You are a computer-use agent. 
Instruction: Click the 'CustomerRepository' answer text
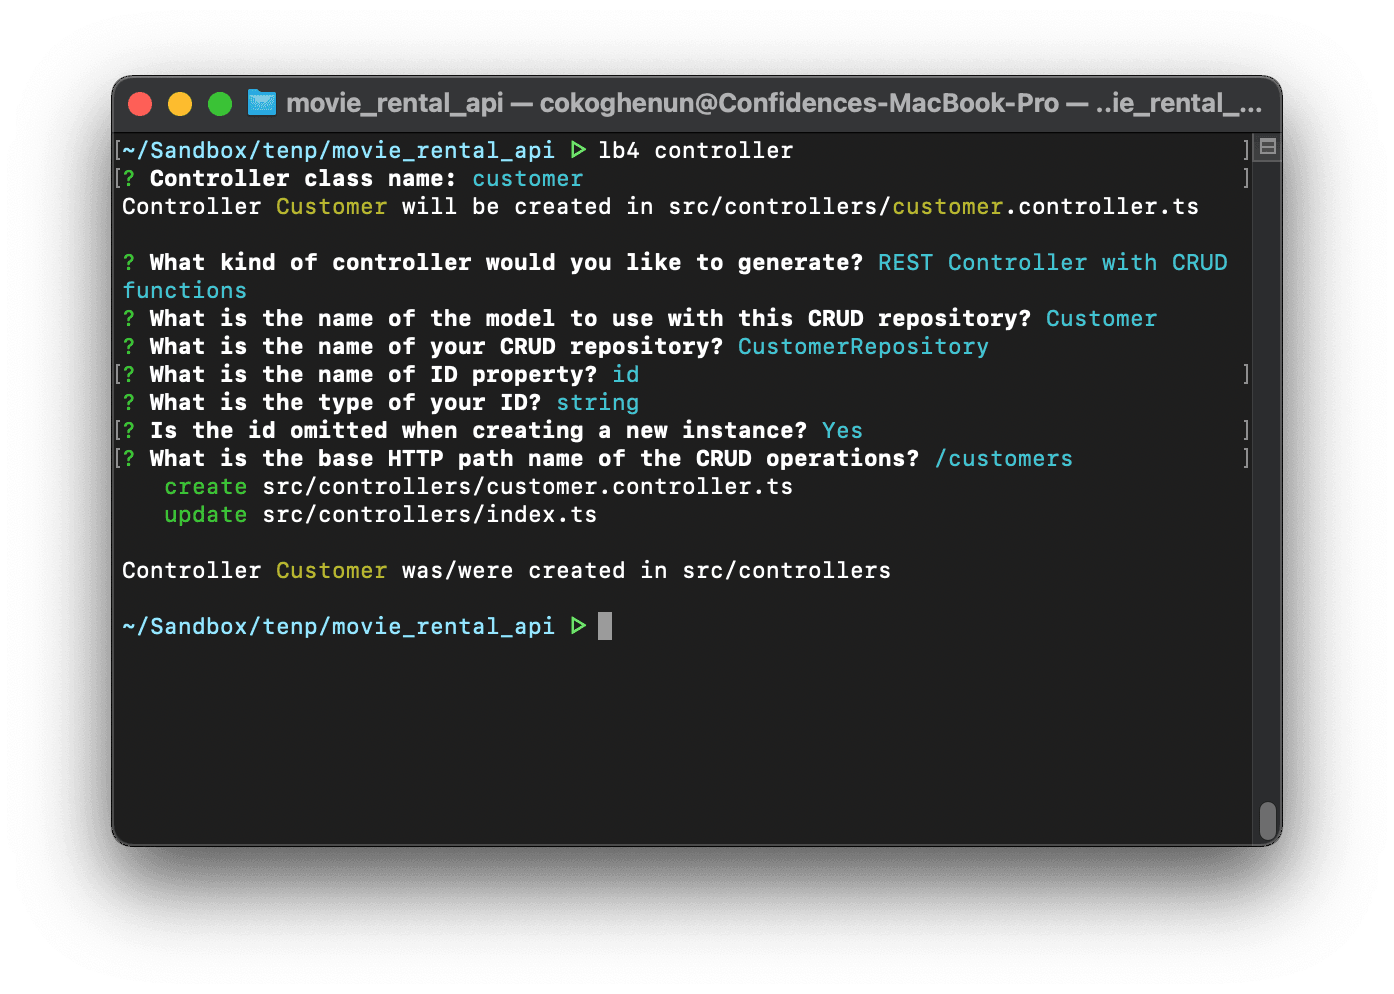click(863, 346)
